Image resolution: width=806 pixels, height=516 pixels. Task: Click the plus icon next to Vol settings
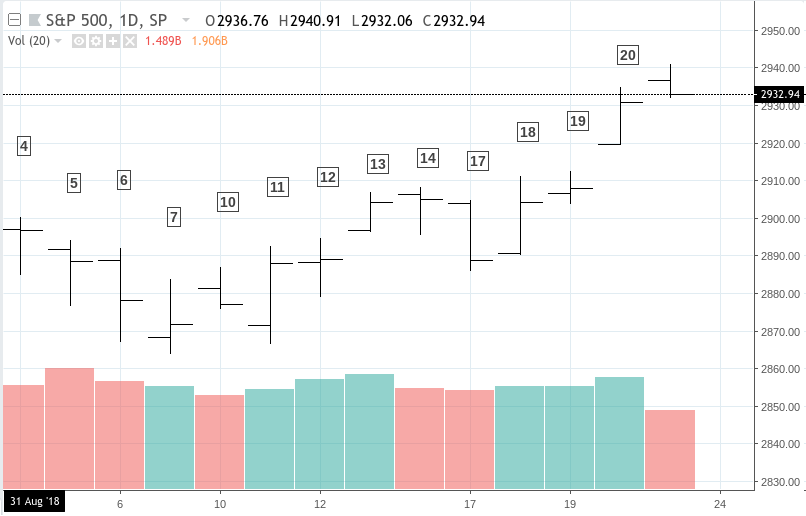pyautogui.click(x=111, y=41)
